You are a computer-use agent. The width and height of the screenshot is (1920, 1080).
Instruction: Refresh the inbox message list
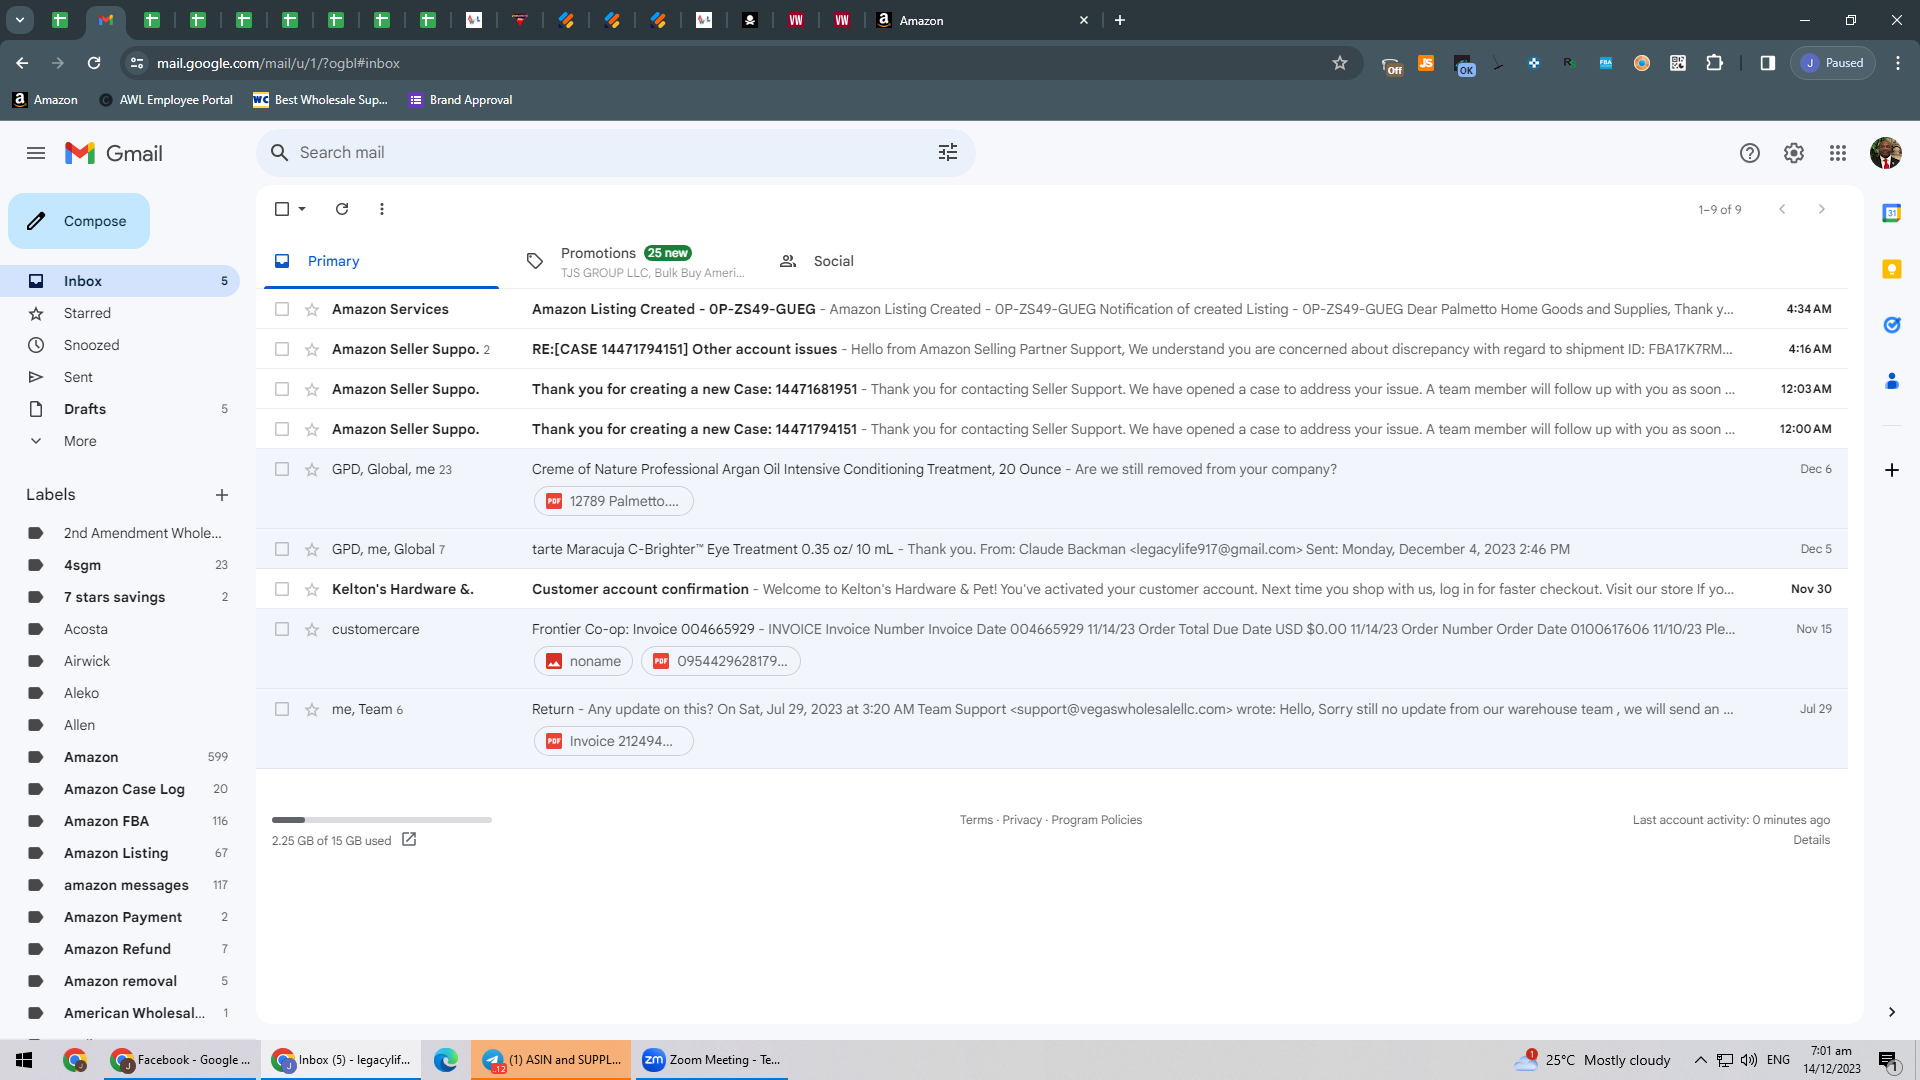342,209
